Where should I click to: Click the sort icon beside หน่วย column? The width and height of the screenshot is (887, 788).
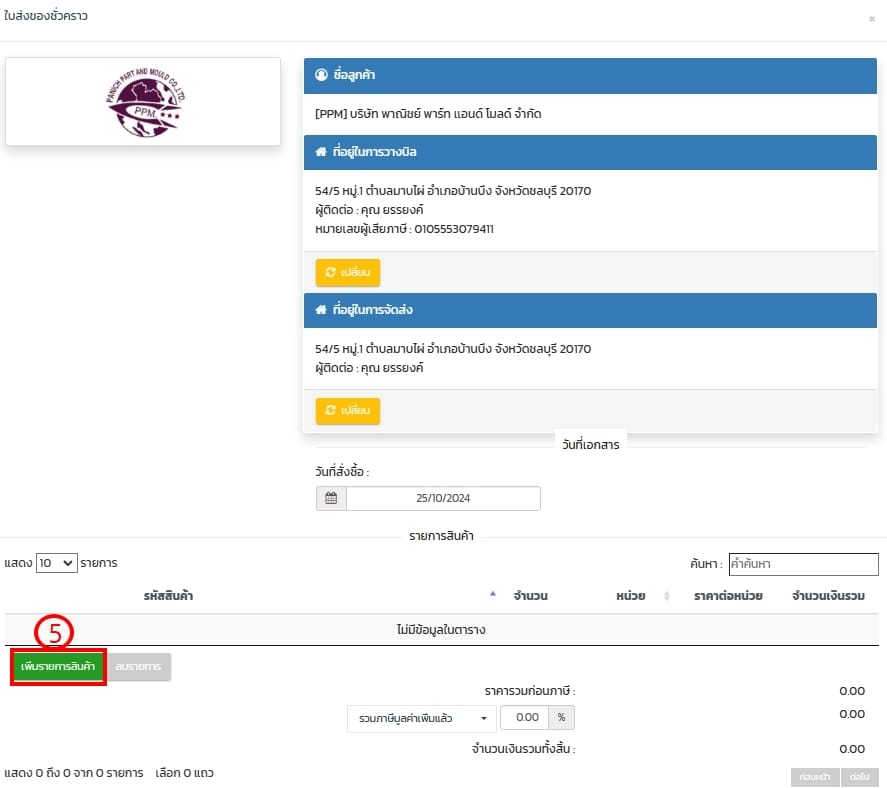[x=666, y=596]
